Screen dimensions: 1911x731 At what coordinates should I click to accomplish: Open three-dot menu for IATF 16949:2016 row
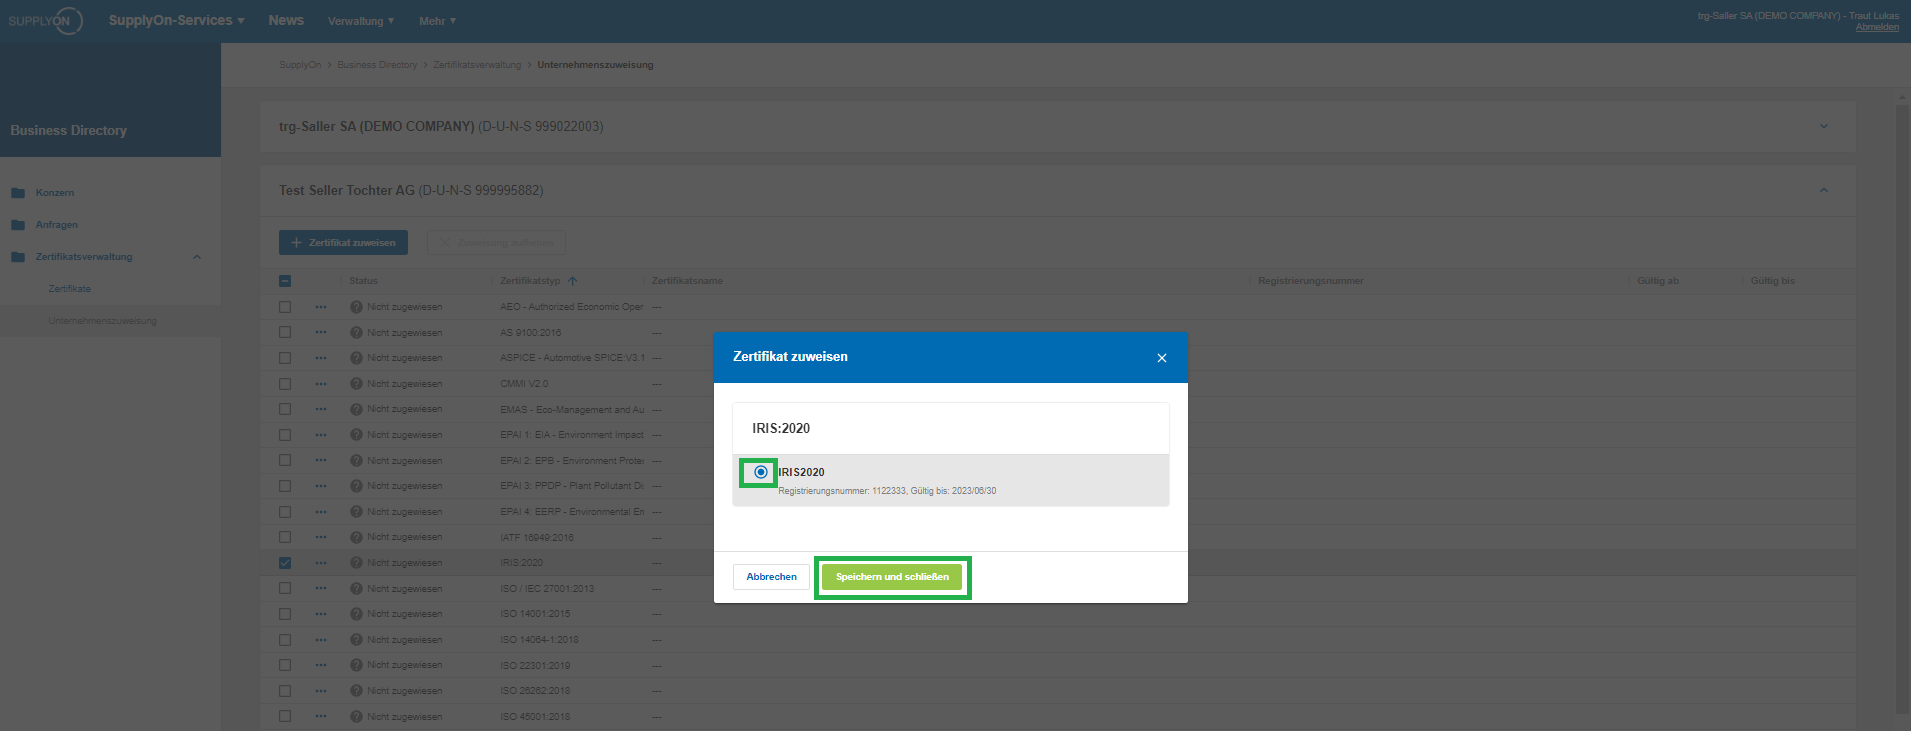[320, 537]
